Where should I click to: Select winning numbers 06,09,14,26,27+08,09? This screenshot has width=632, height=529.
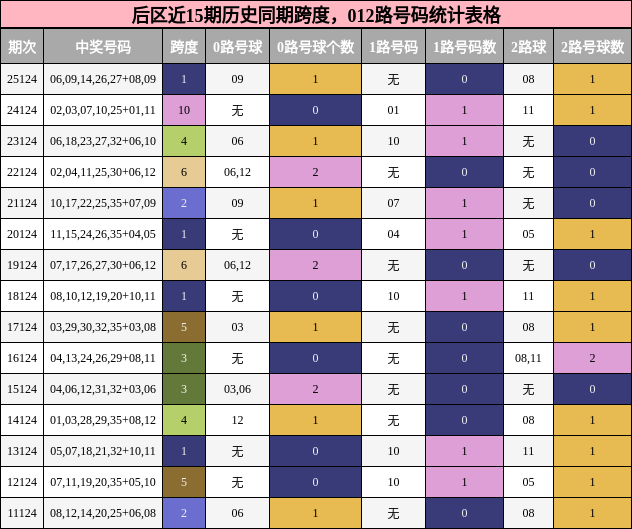103,79
